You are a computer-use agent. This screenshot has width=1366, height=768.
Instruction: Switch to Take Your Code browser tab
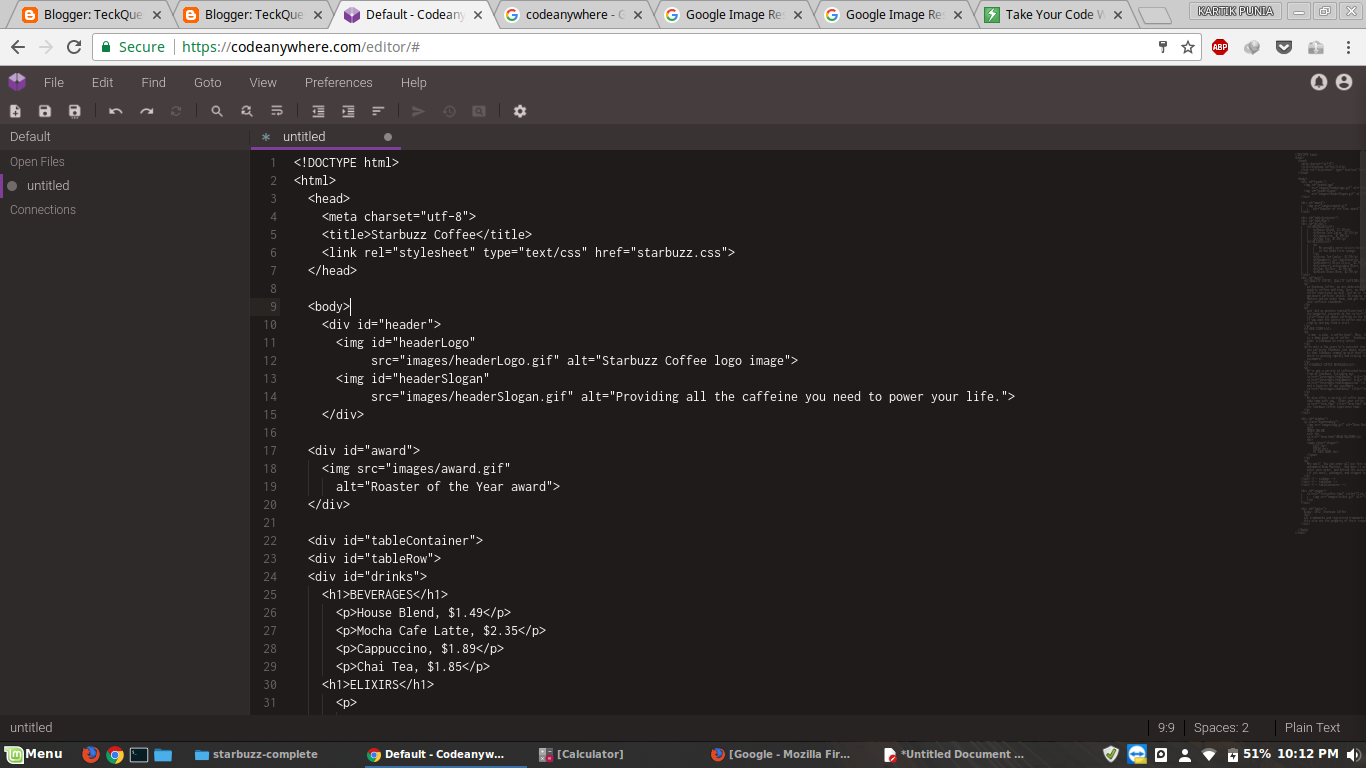click(1053, 15)
